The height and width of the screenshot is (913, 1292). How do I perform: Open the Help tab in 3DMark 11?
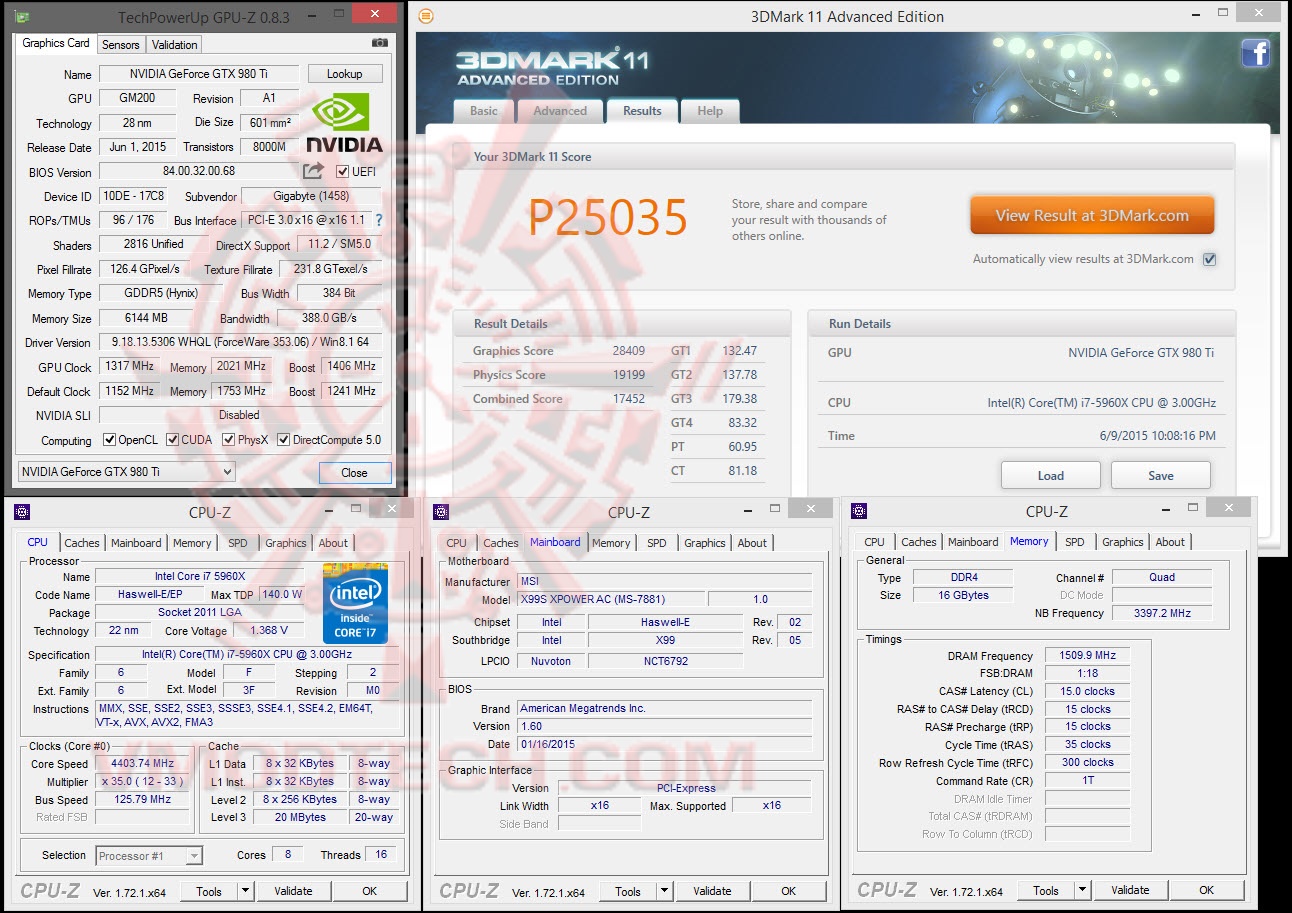click(710, 111)
